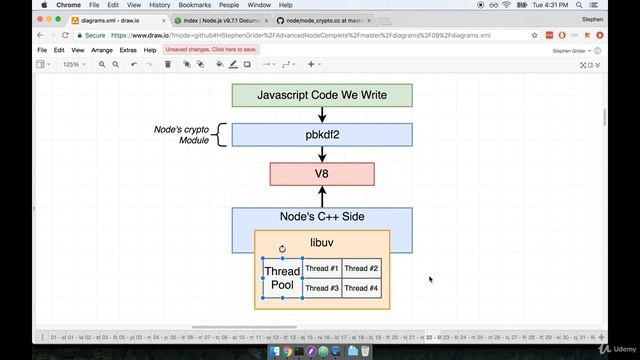Image resolution: width=640 pixels, height=360 pixels.
Task: Open the Chrome menu in macOS menu bar
Action: tap(68, 5)
